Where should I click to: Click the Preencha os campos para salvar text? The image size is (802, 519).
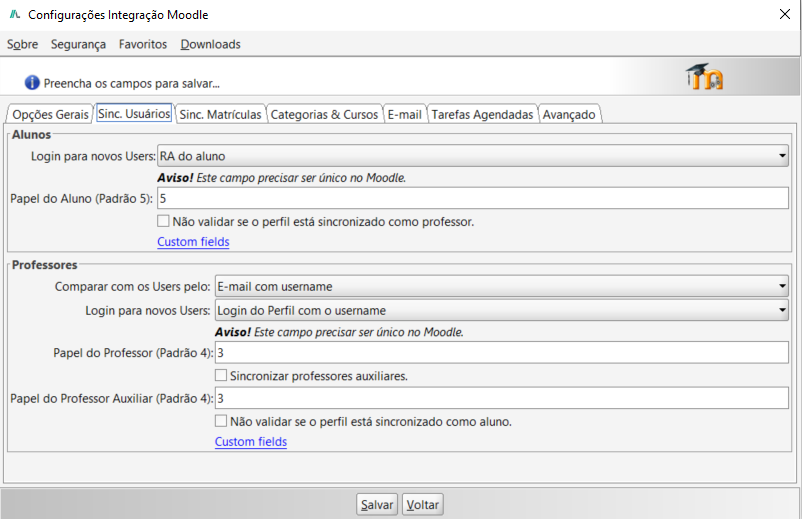pyautogui.click(x=131, y=83)
